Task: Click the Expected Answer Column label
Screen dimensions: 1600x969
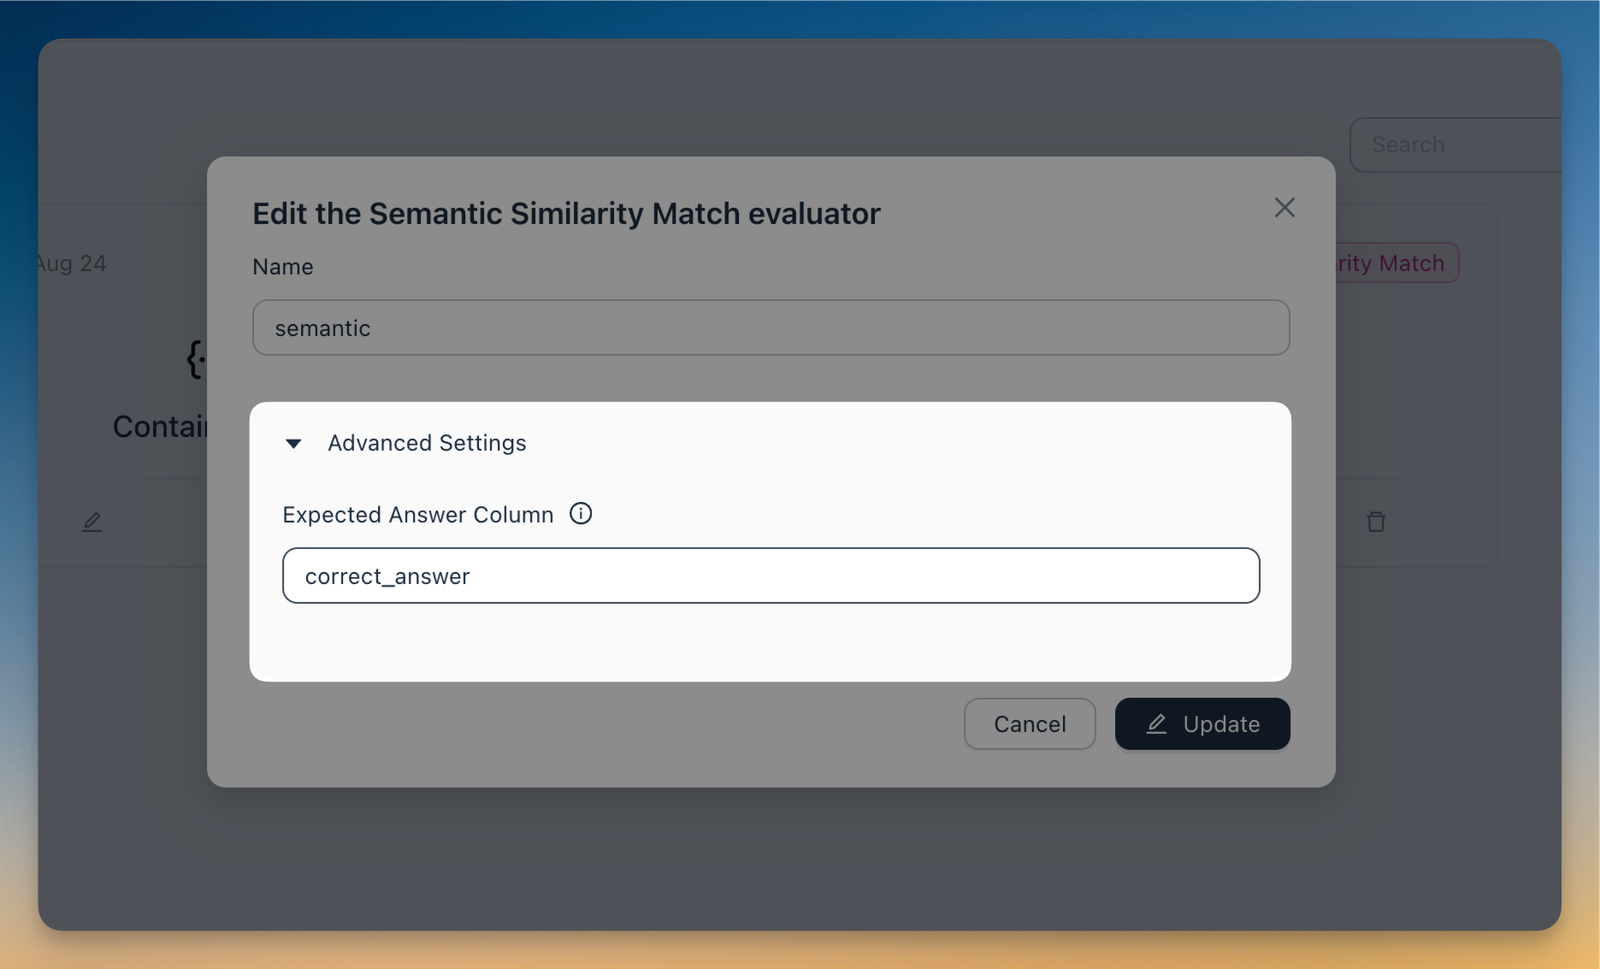Action: click(x=418, y=514)
